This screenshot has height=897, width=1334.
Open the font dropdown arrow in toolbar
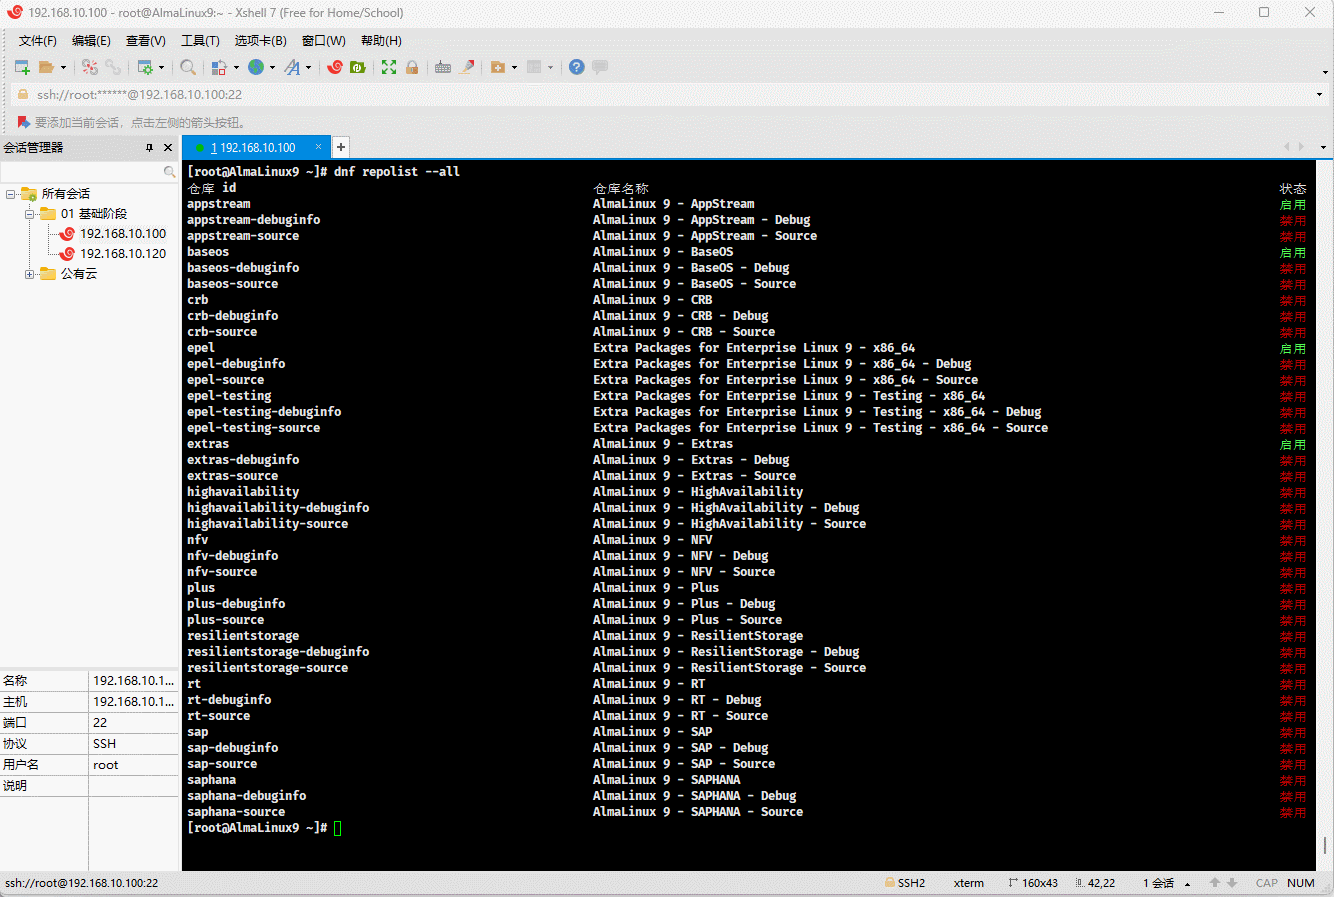308,68
